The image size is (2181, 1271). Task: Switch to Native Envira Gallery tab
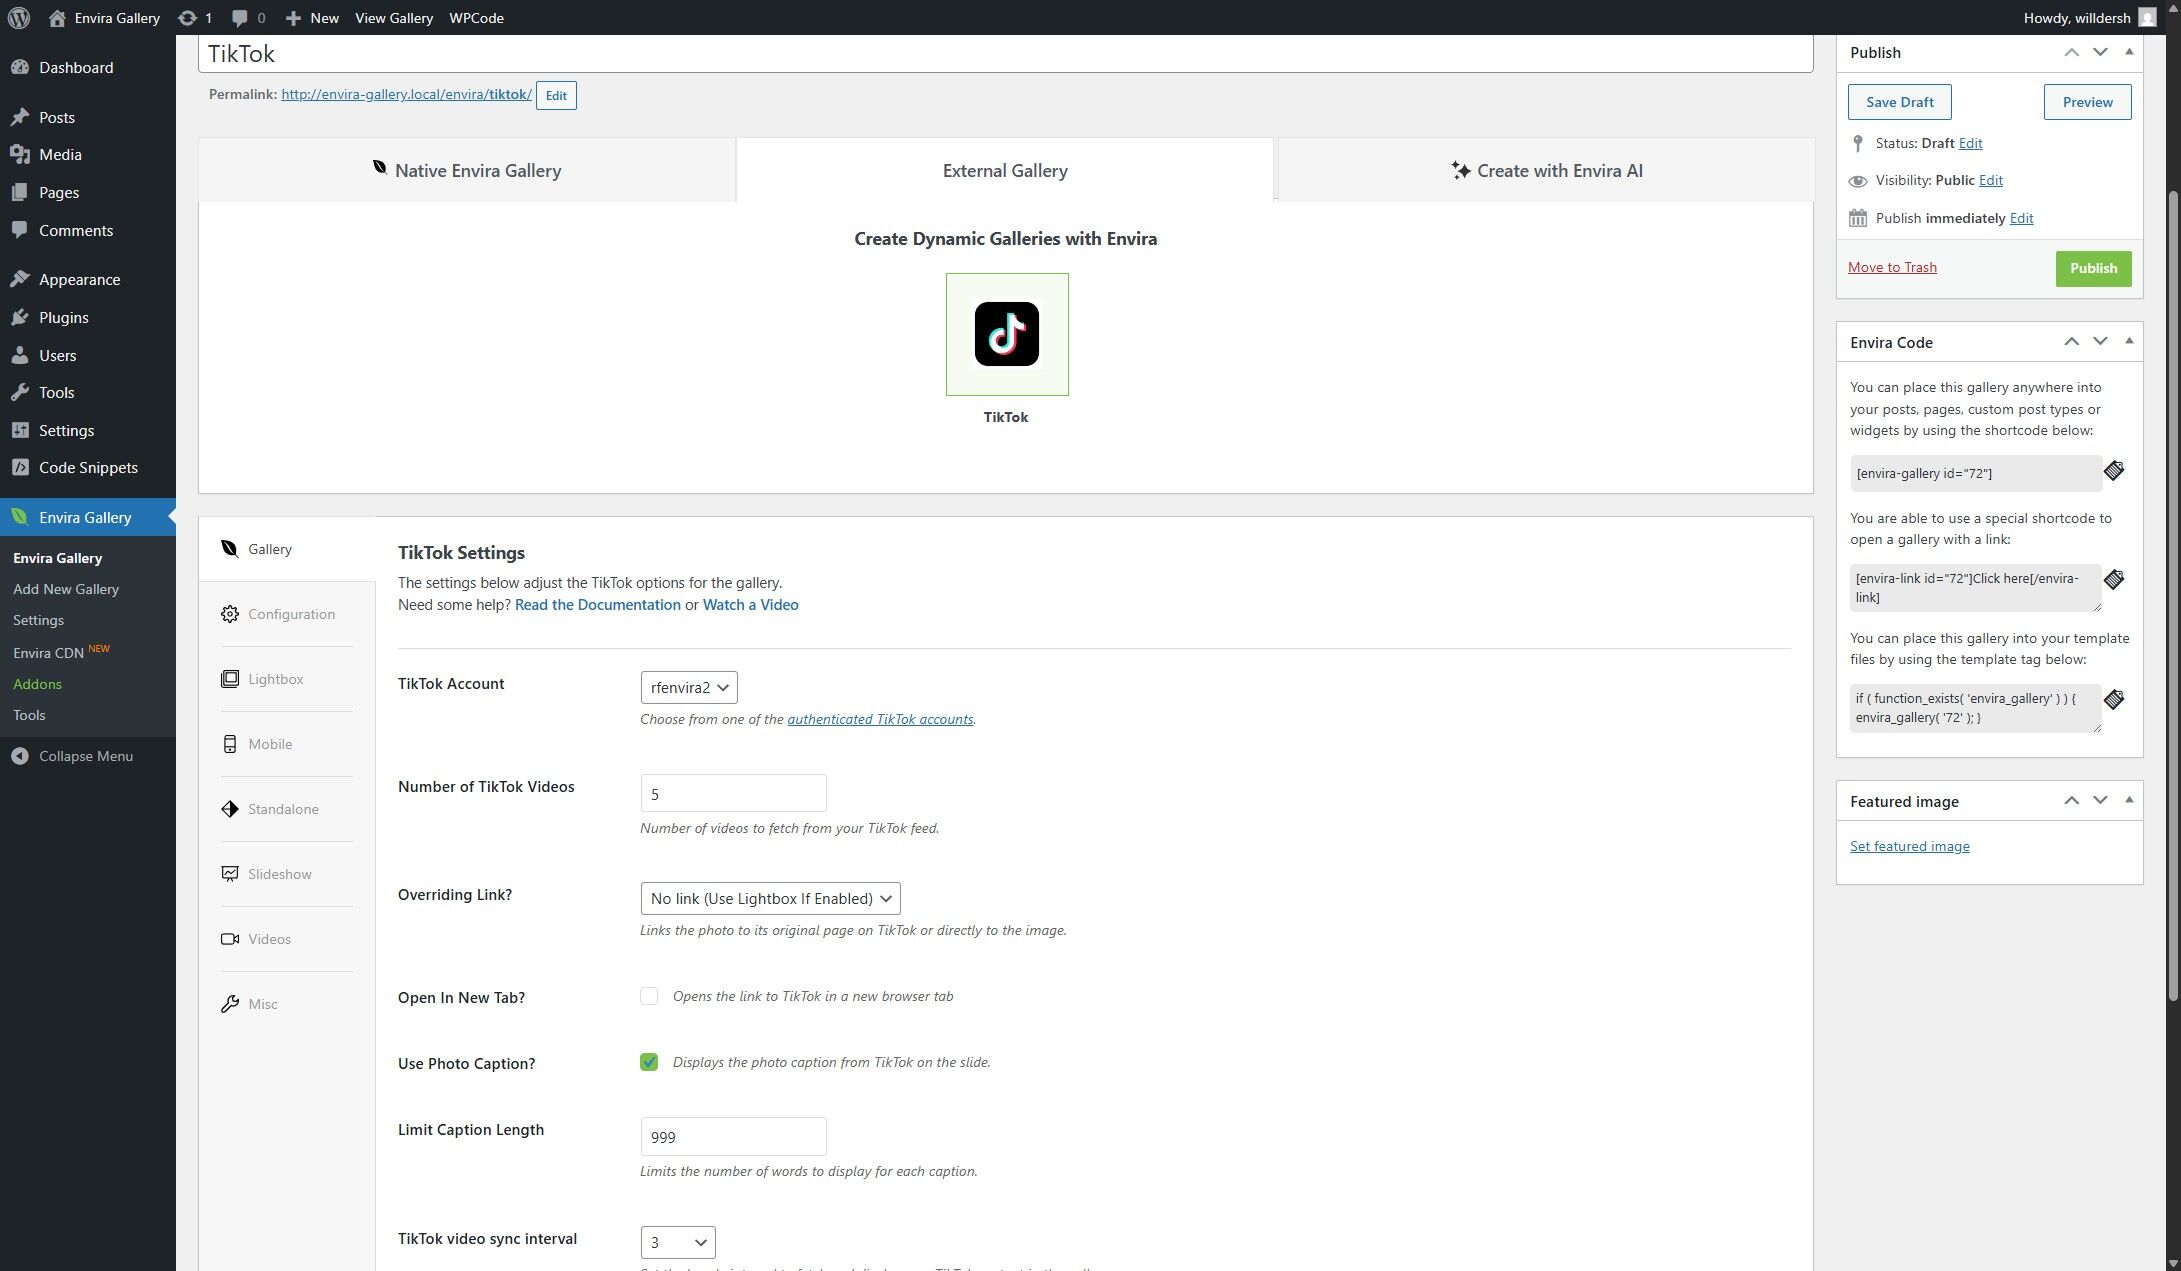(467, 171)
